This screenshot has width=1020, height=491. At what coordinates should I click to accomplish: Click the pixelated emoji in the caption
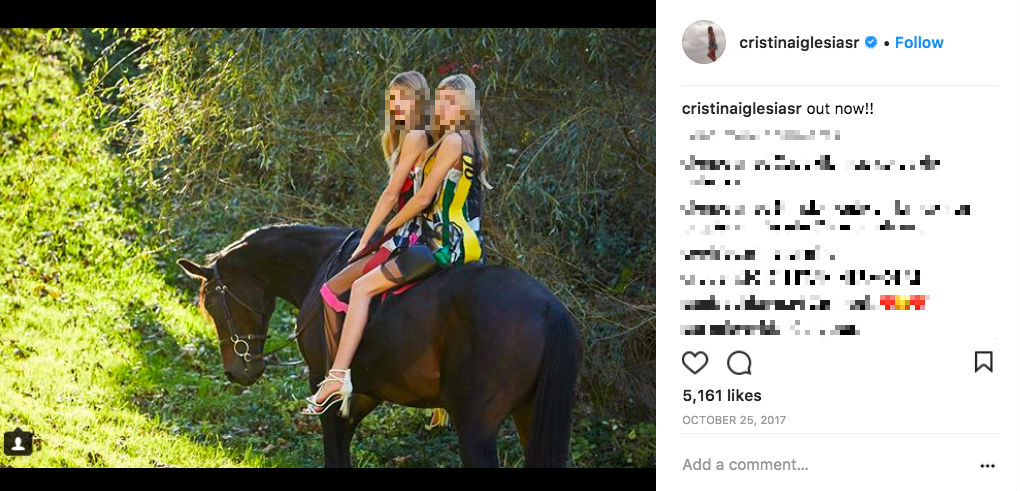(903, 302)
